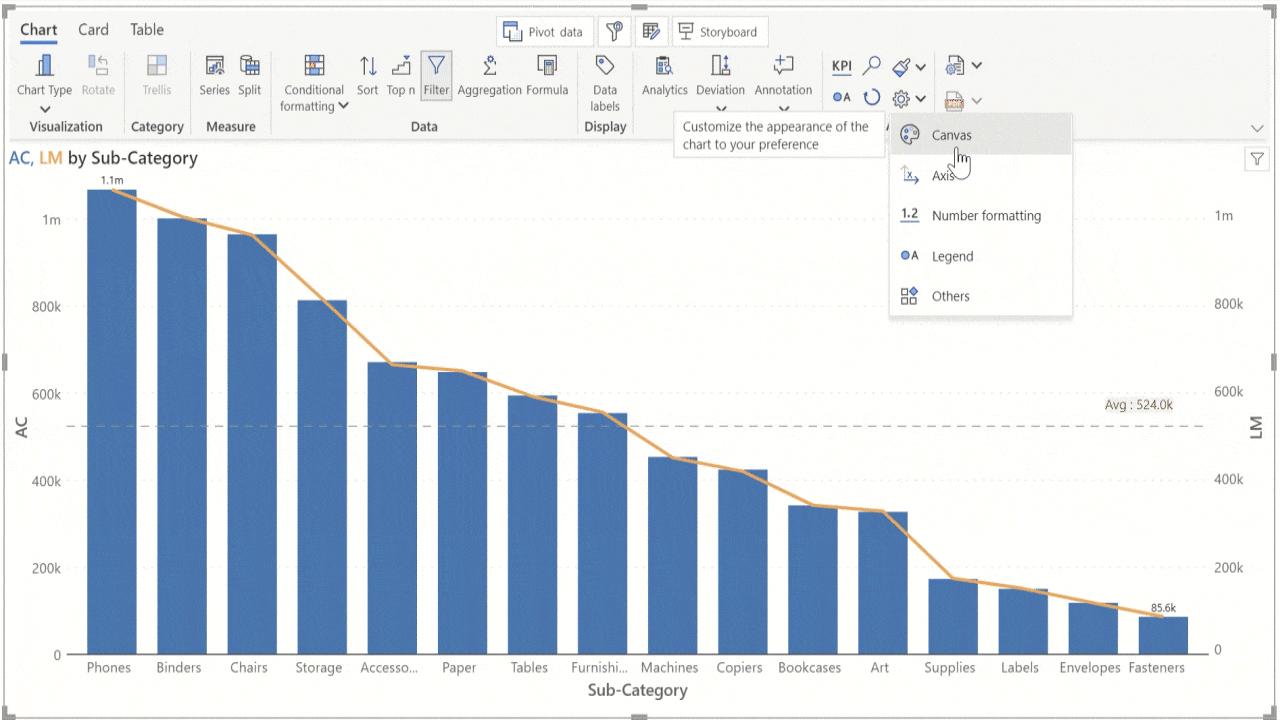
Task: Switch to the Card tab
Action: point(93,30)
